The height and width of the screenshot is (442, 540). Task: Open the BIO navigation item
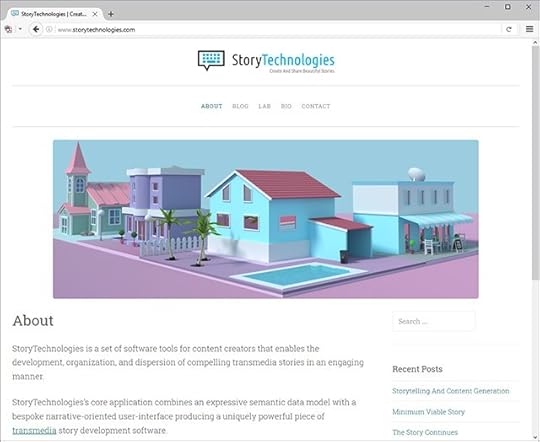point(286,106)
